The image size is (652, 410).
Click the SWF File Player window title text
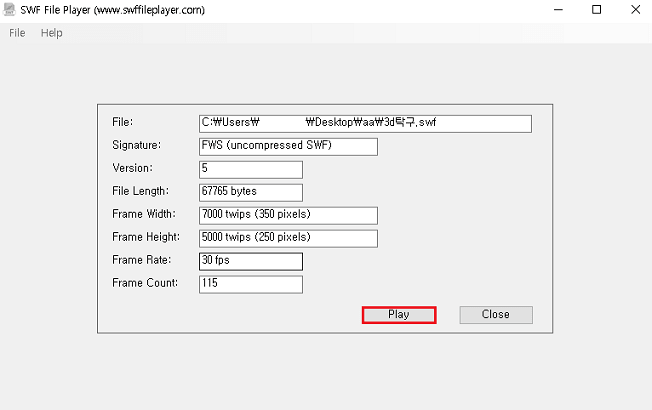[x=119, y=10]
